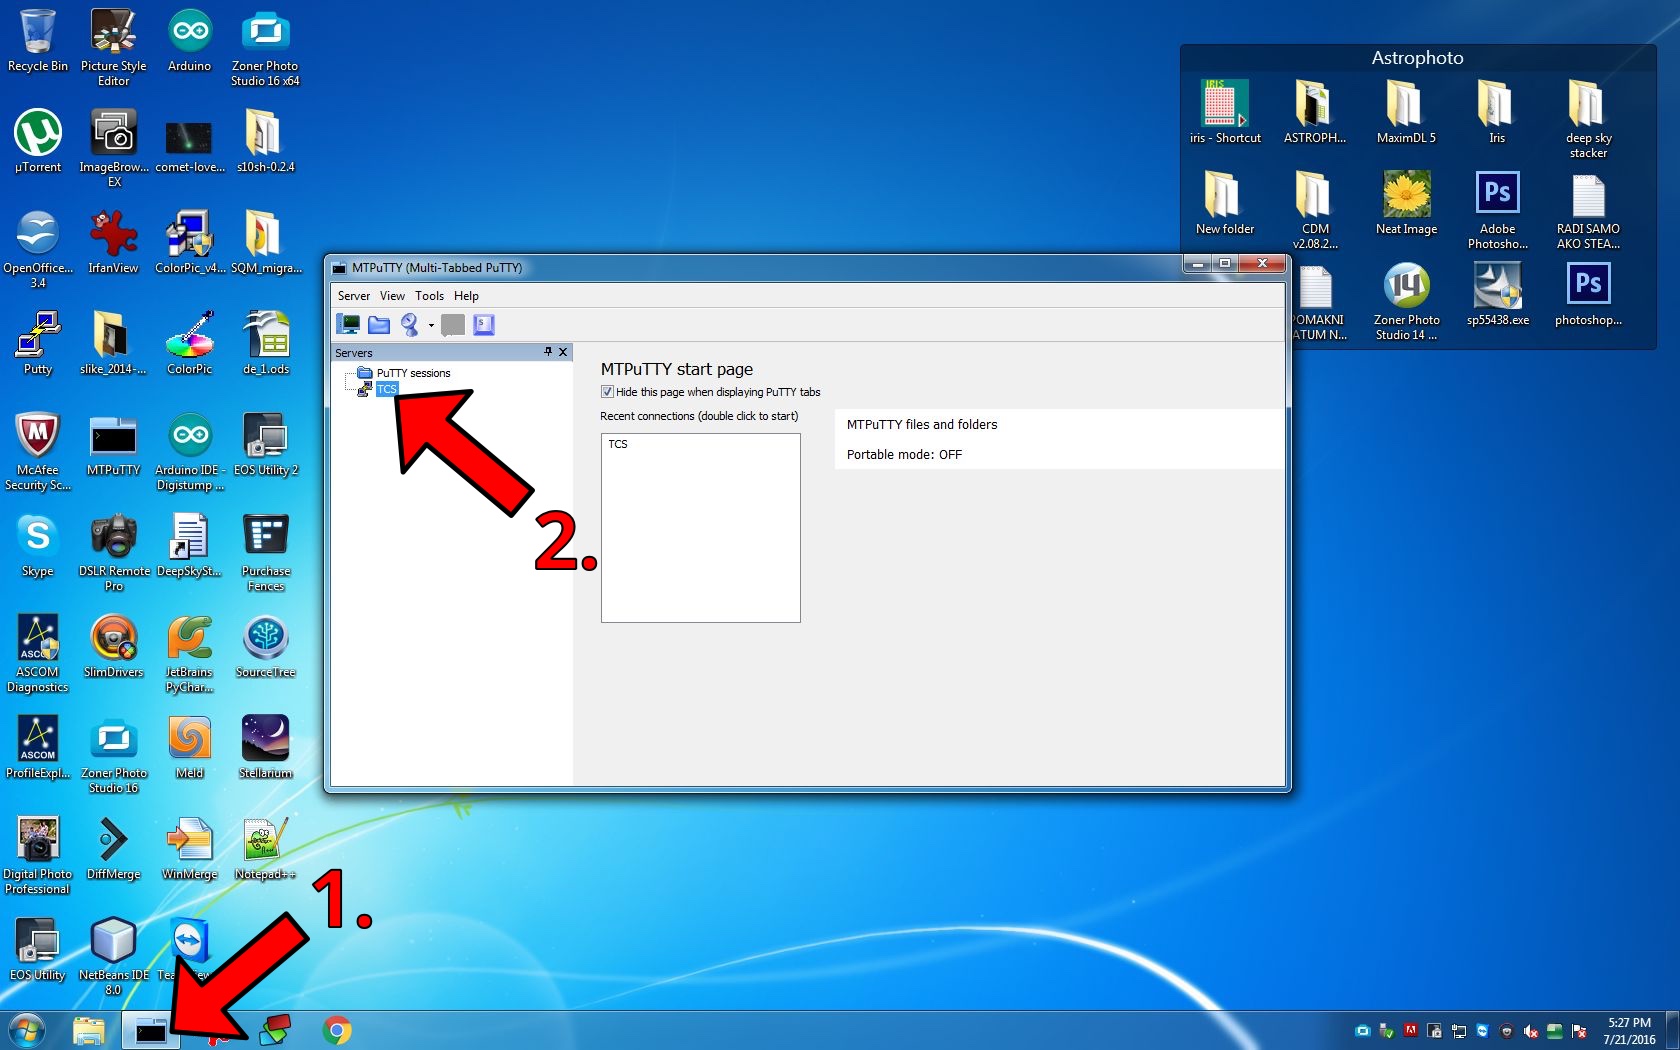Open iris - Shortcut in Astrophoto fence
Screen dimensions: 1680x1050
(1225, 112)
